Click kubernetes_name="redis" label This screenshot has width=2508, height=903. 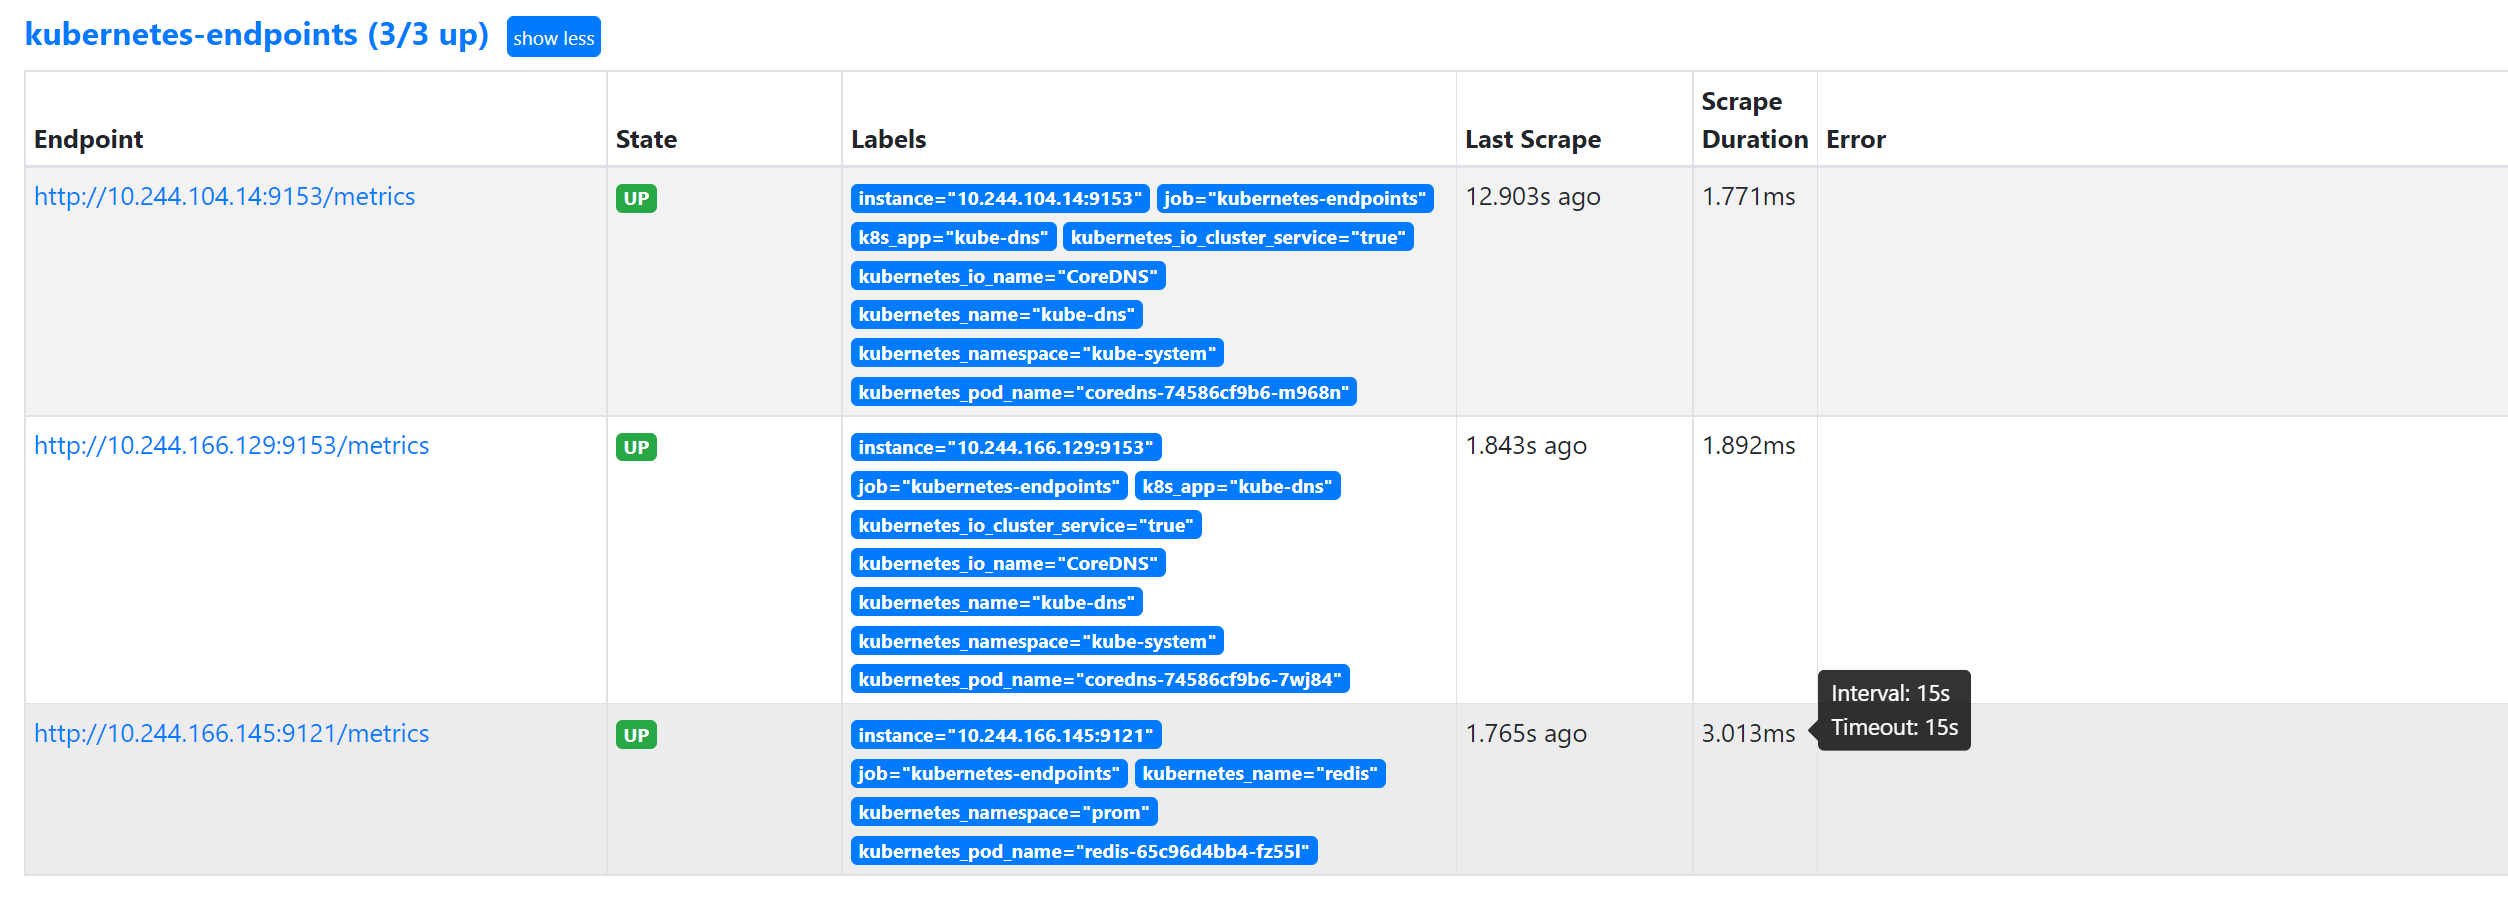click(x=1260, y=773)
